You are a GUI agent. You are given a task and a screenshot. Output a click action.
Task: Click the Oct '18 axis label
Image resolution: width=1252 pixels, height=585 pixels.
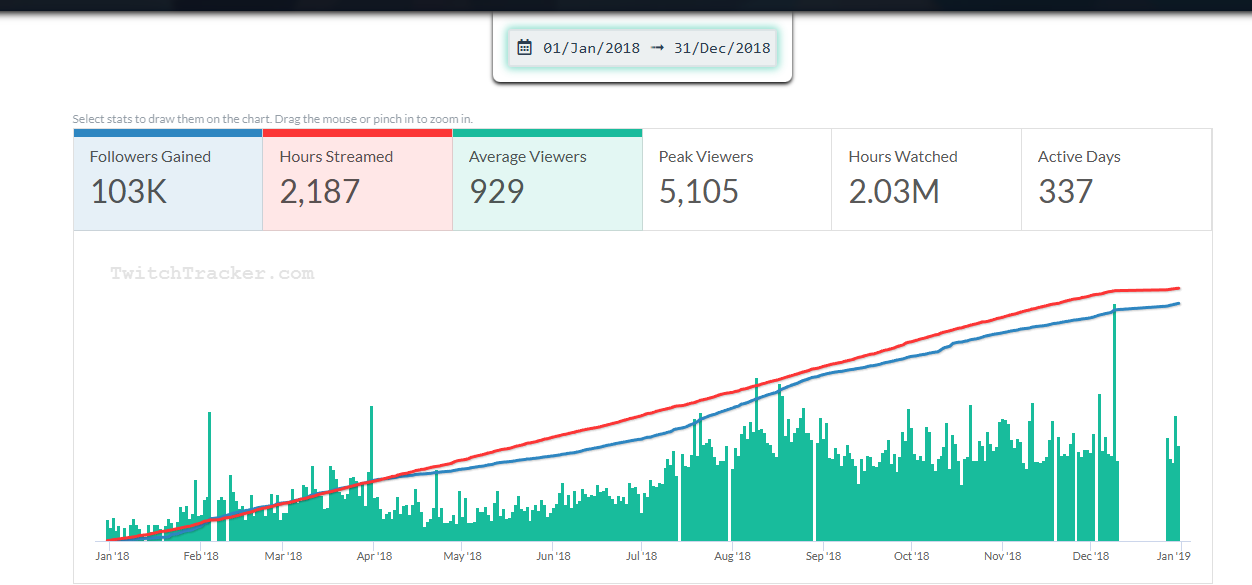tap(911, 556)
